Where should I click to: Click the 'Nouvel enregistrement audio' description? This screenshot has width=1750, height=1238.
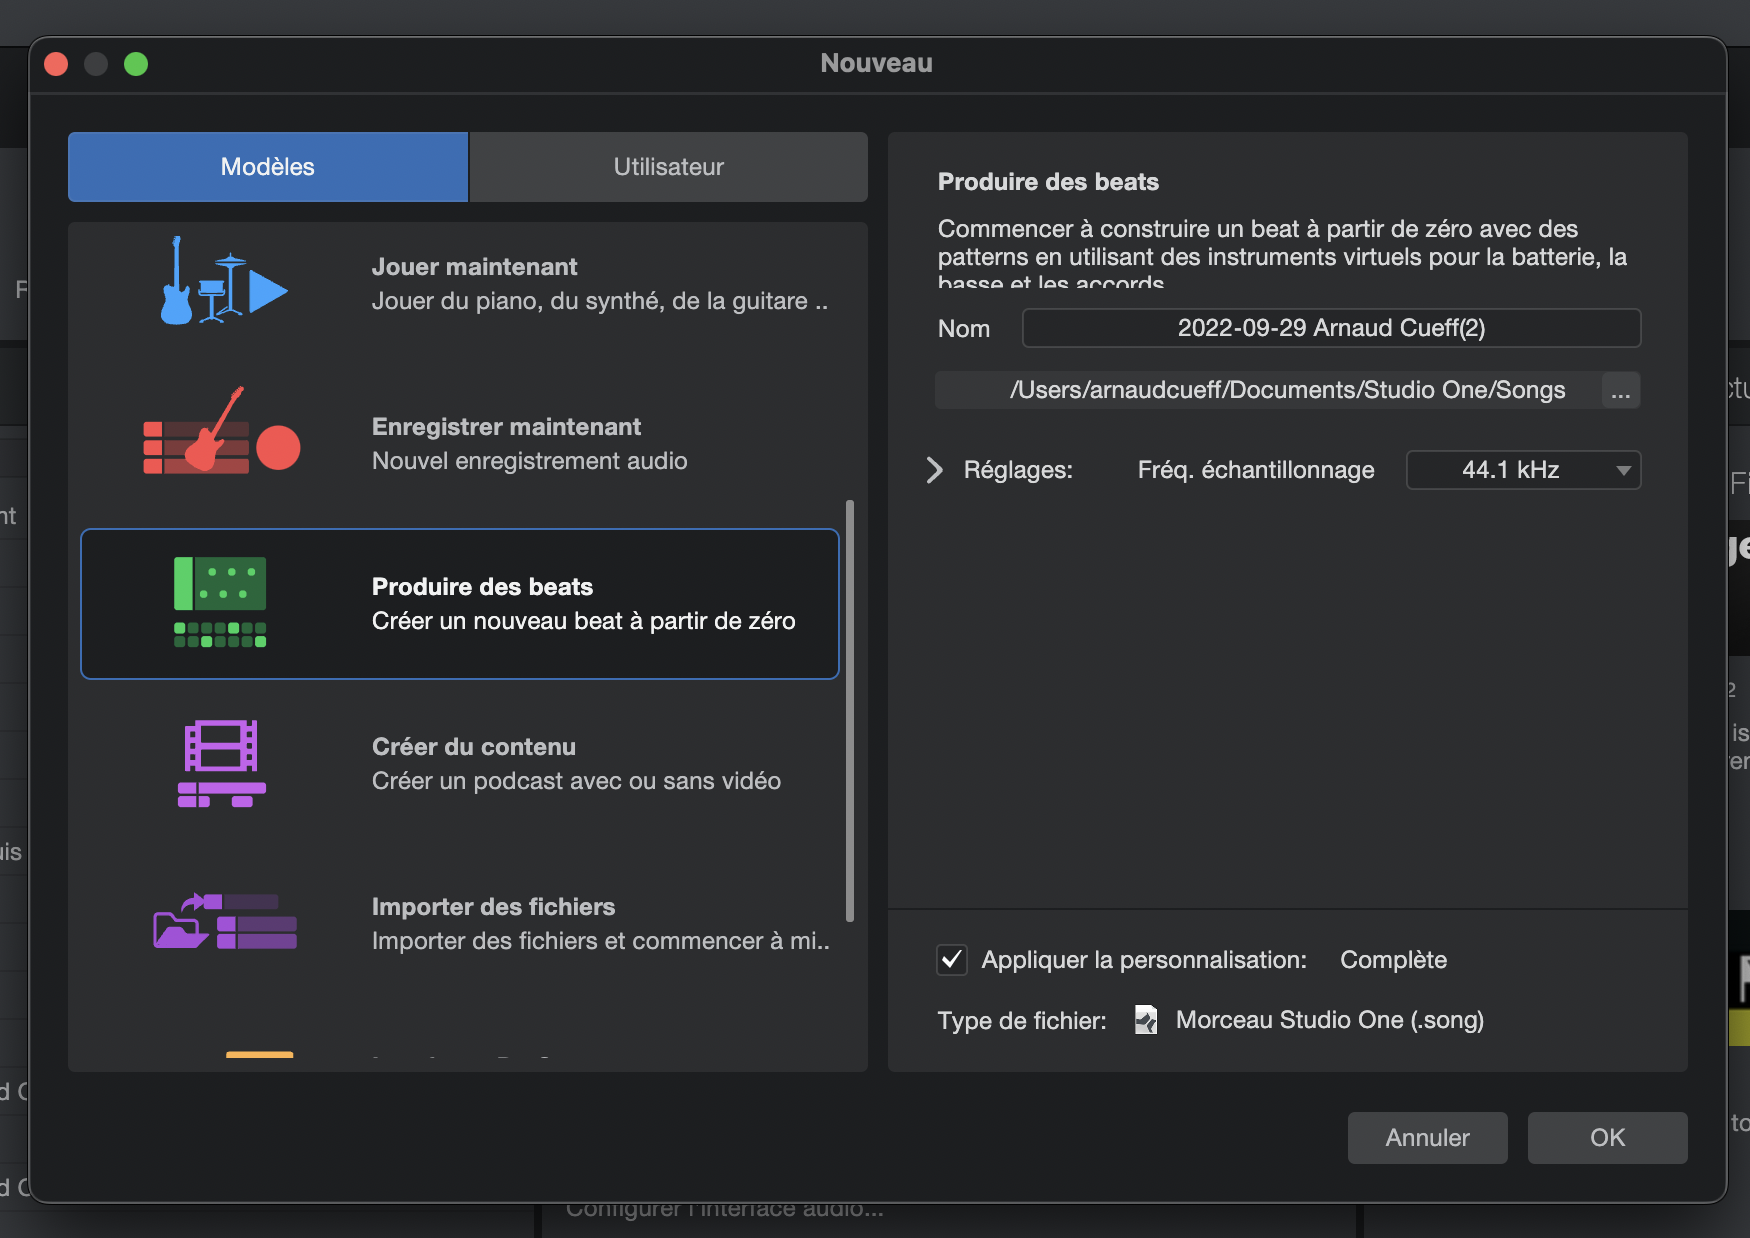click(529, 461)
